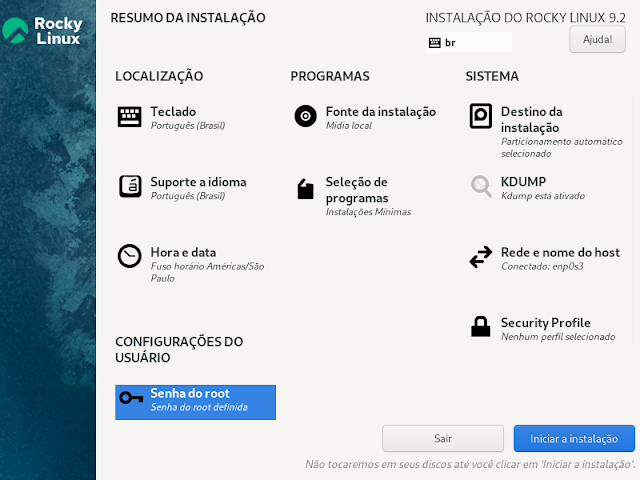Viewport: 640px width, 480px height.
Task: Open help with the Ajuda! button
Action: (598, 40)
